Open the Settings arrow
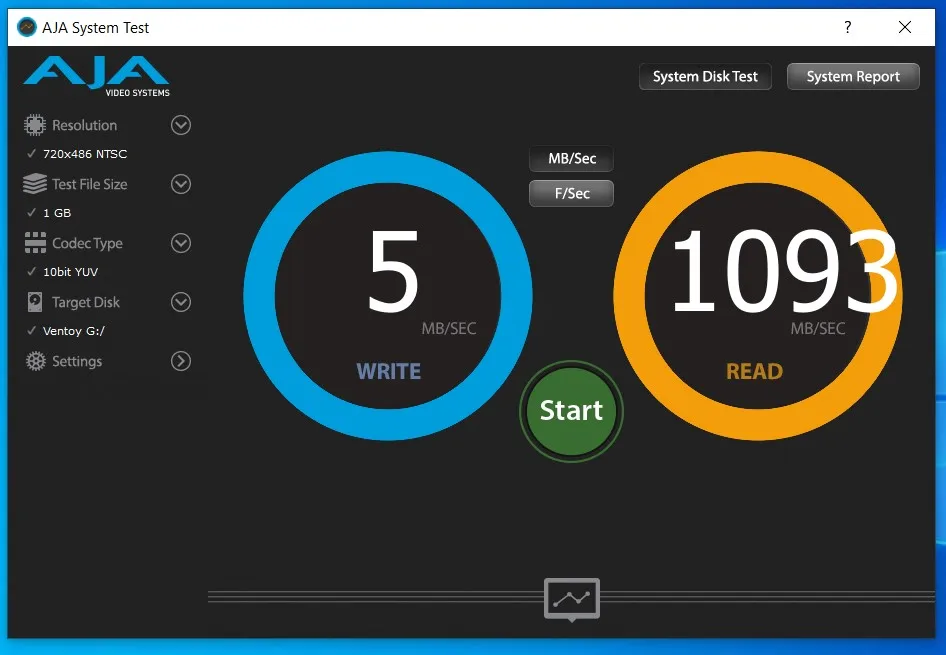The height and width of the screenshot is (655, 946). (x=181, y=361)
